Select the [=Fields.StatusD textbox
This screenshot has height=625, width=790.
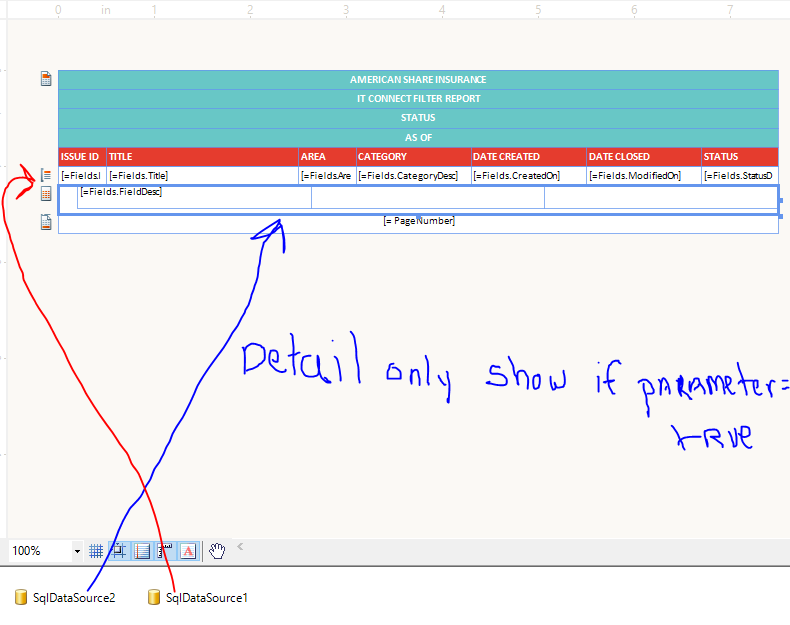tap(740, 176)
